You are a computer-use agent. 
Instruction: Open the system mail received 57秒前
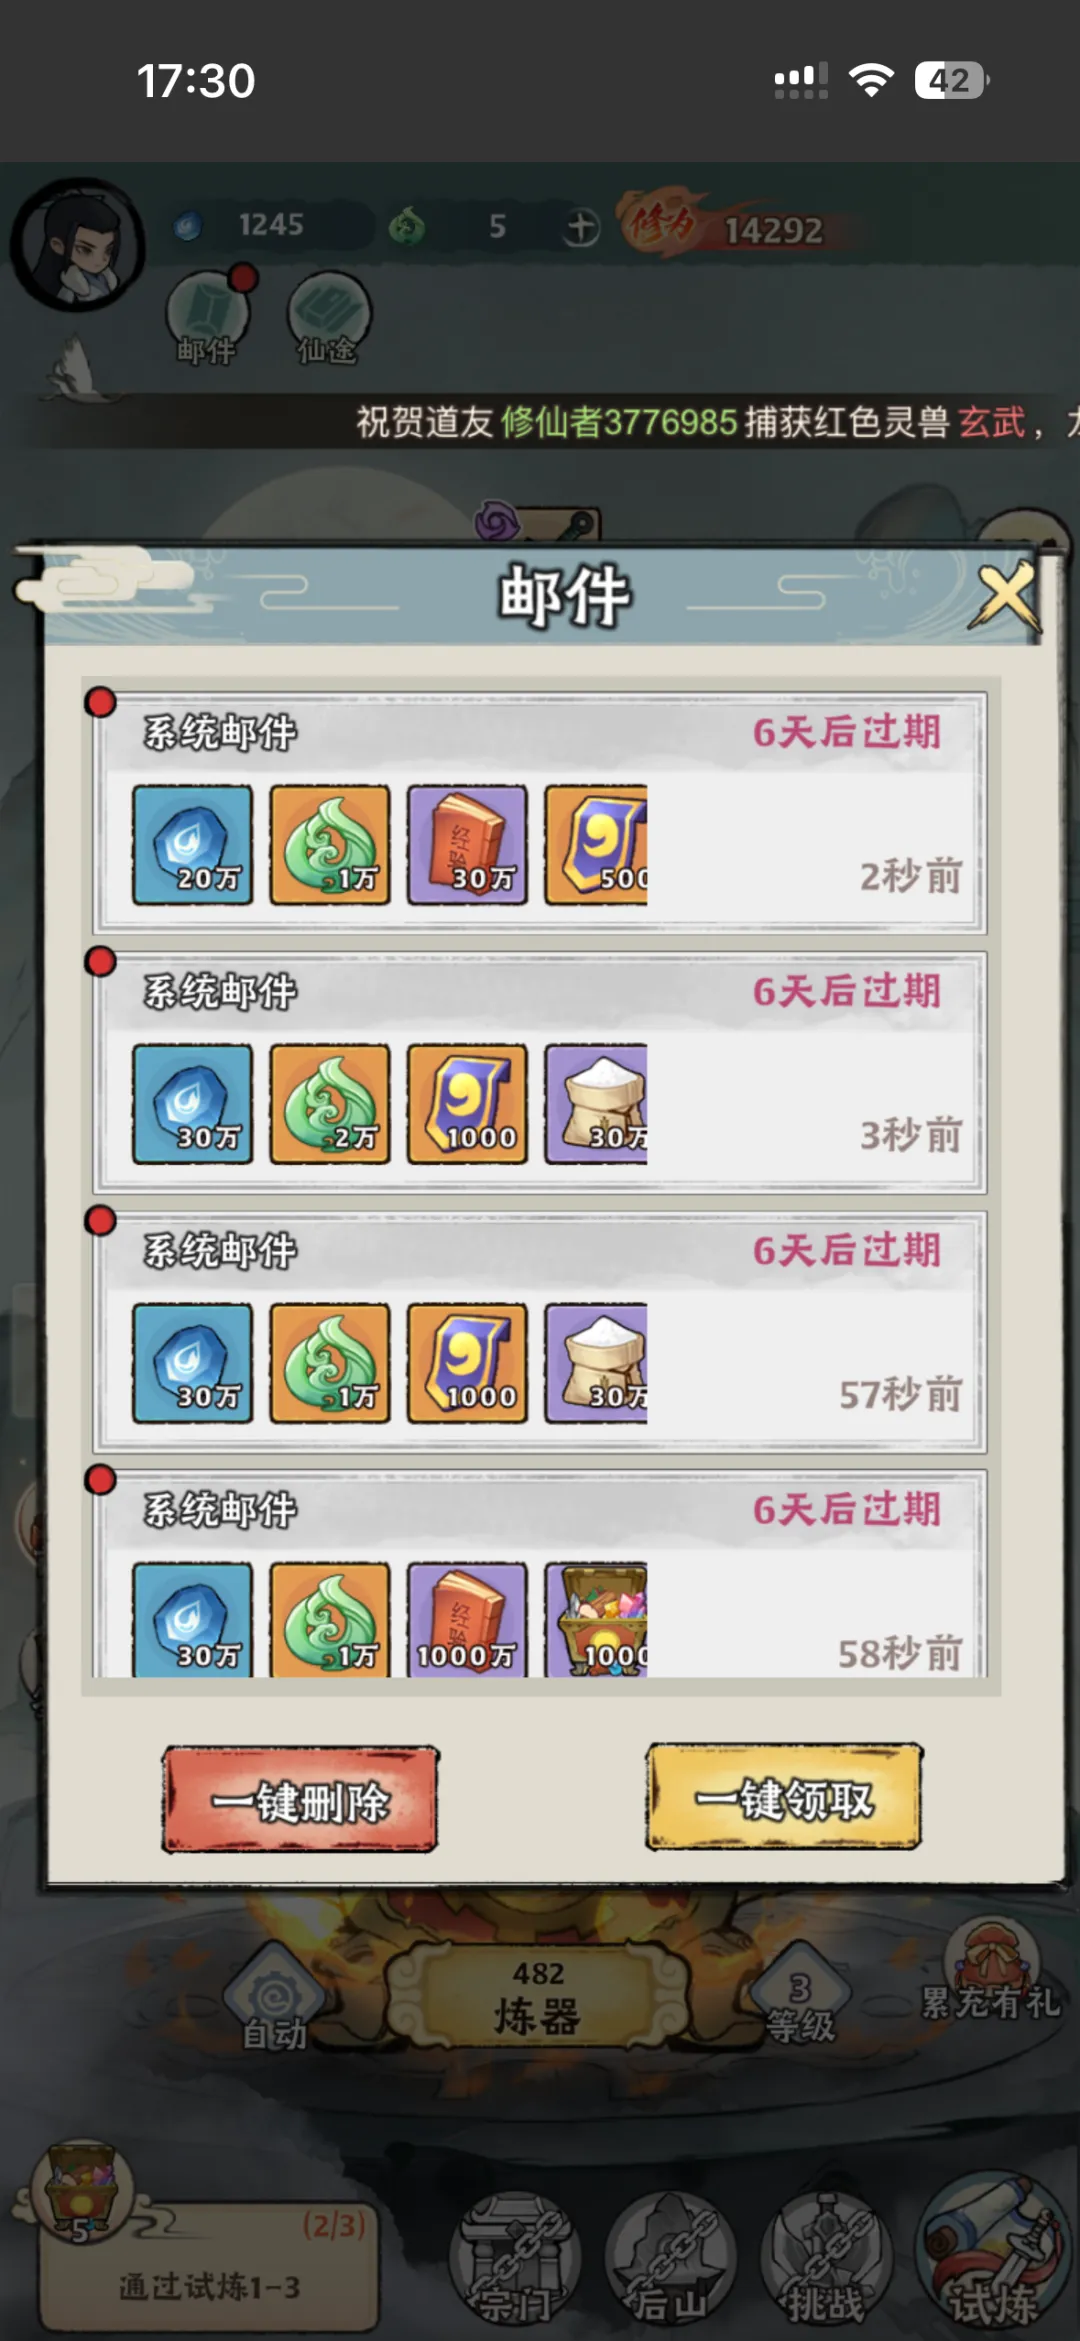tap(540, 1331)
